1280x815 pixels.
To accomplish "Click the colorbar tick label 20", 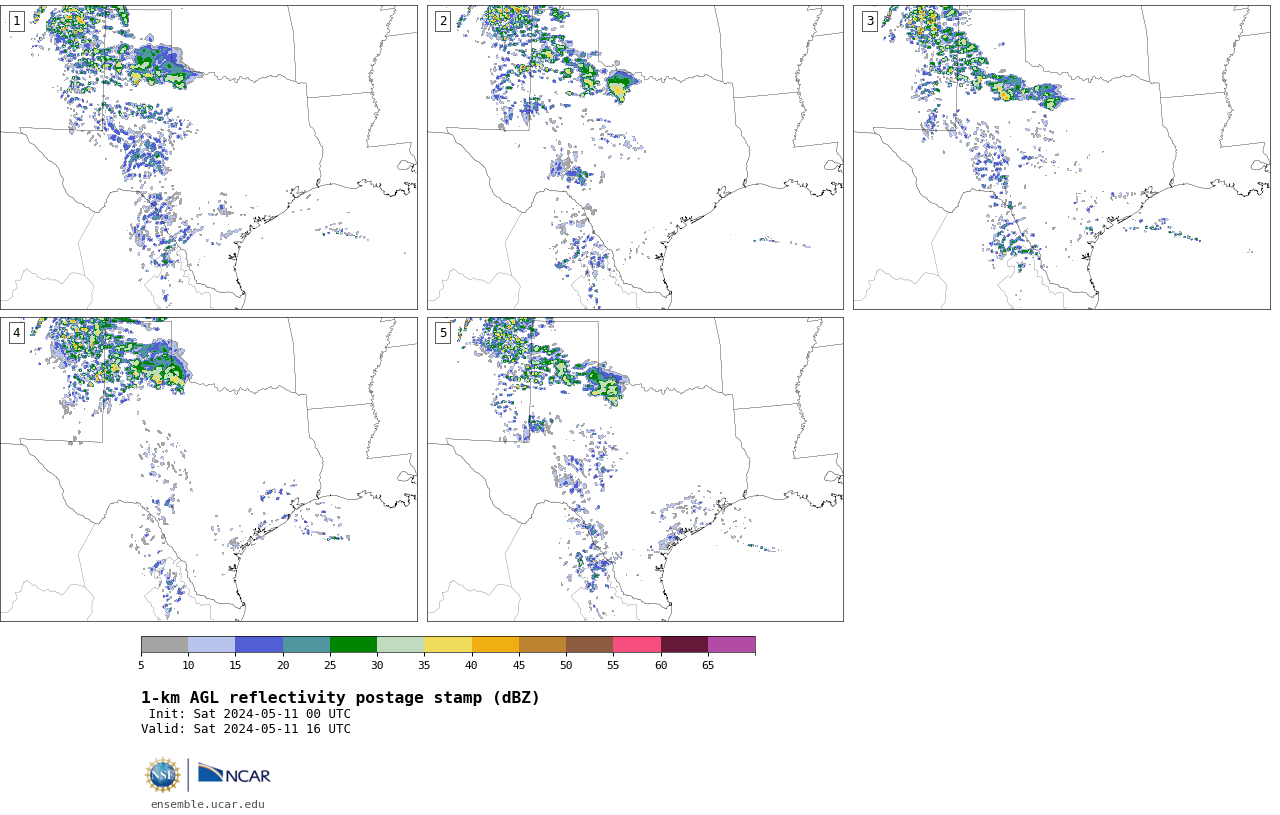I will tap(283, 665).
